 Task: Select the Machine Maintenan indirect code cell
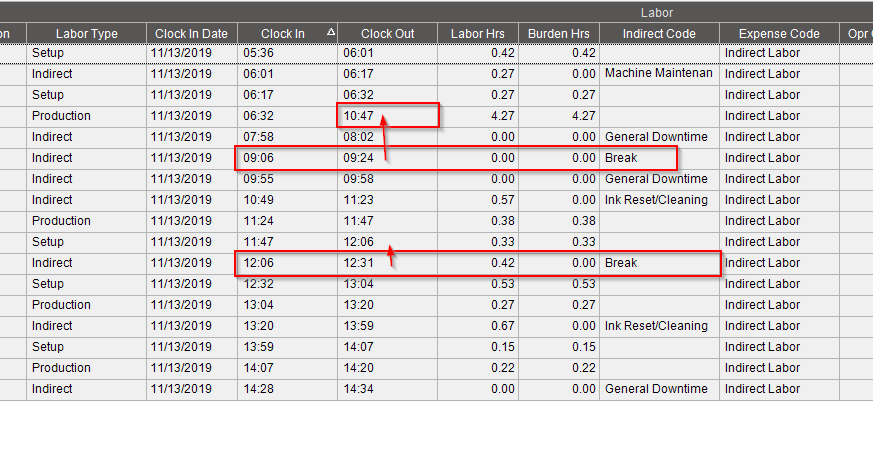click(659, 74)
